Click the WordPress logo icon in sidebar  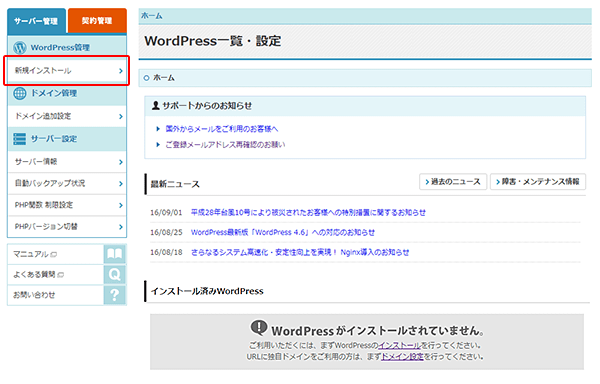coord(20,48)
